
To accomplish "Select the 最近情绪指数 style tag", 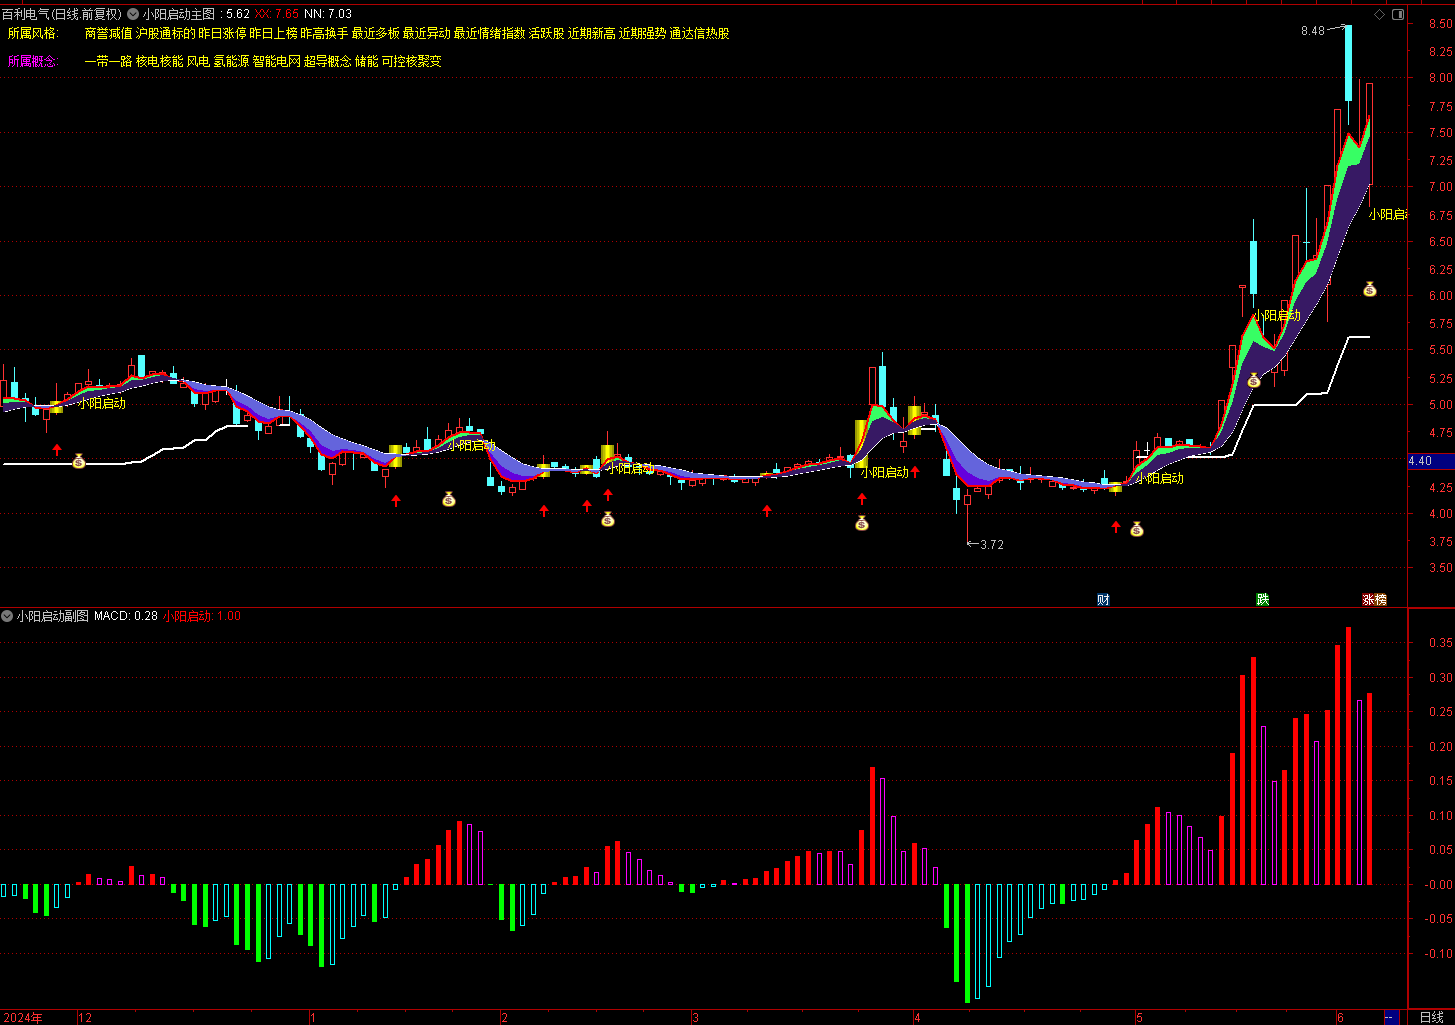I will point(489,33).
